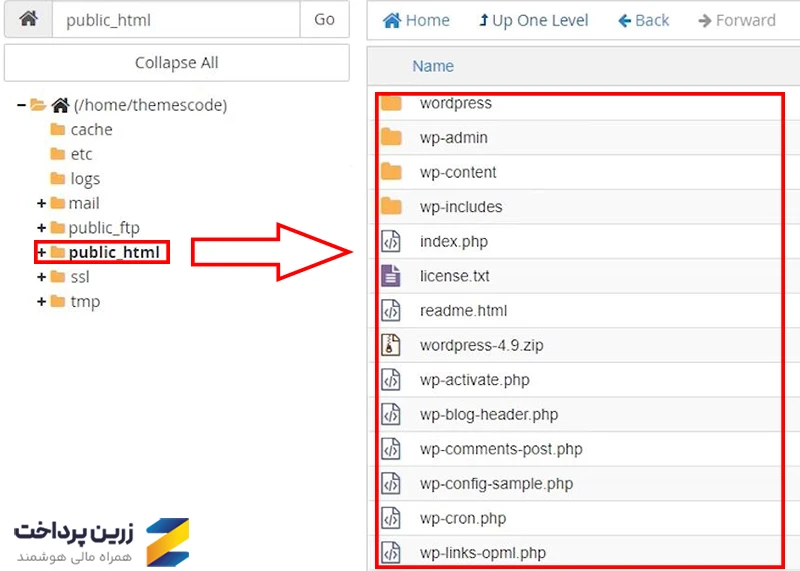800x571 pixels.
Task: Click the house icon beside /home/themescode
Action: 60,105
